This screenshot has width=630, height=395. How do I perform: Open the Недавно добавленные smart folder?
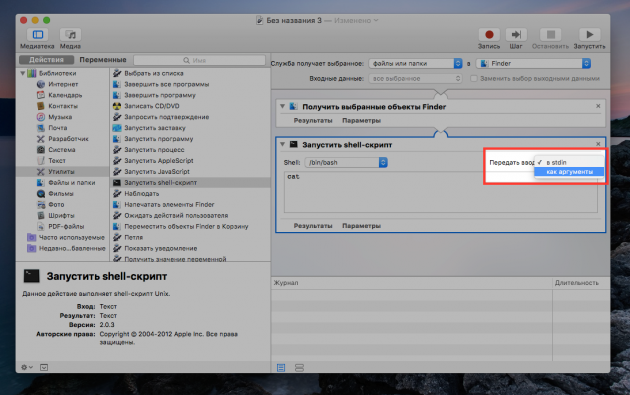[72, 248]
